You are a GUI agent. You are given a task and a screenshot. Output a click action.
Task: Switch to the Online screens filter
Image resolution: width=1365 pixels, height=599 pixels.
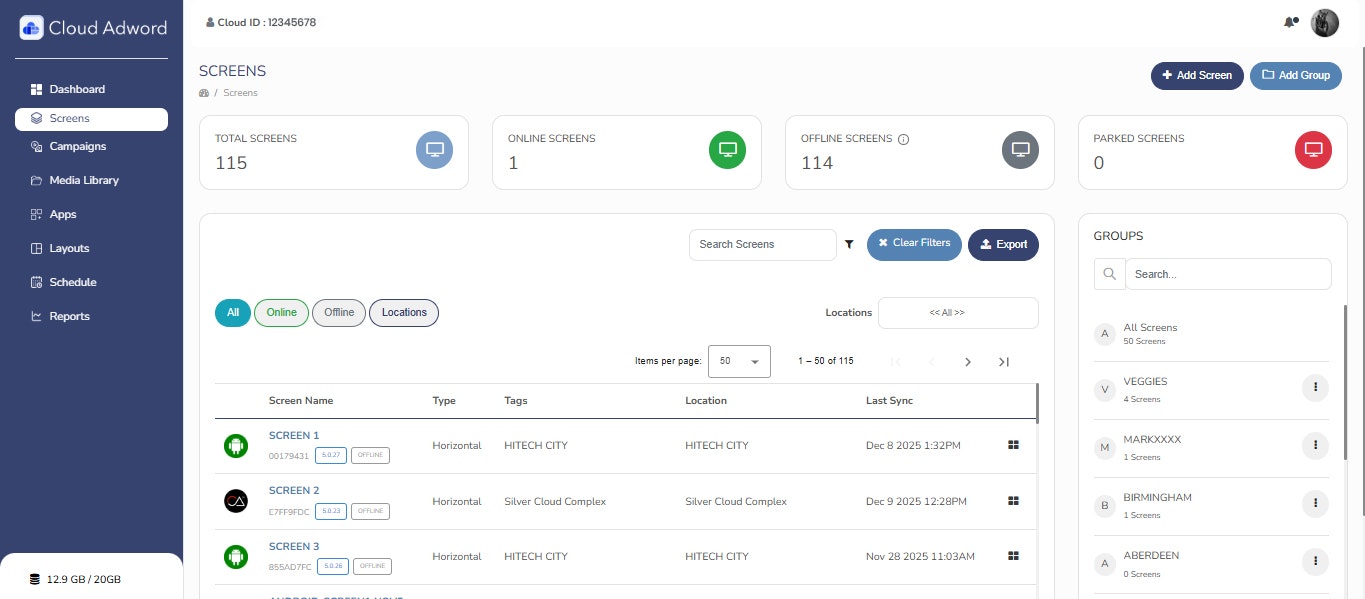coord(281,312)
